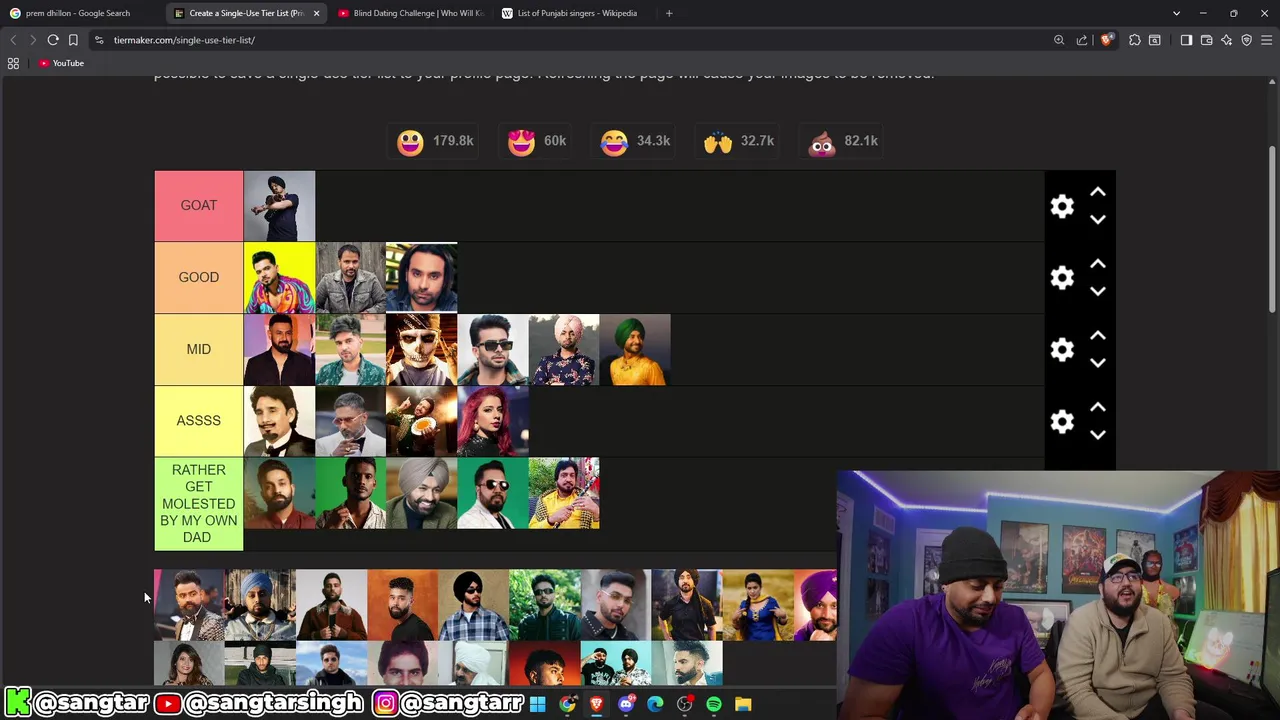1280x720 pixels.
Task: Move the ASSSS tier row down
Action: [1098, 435]
